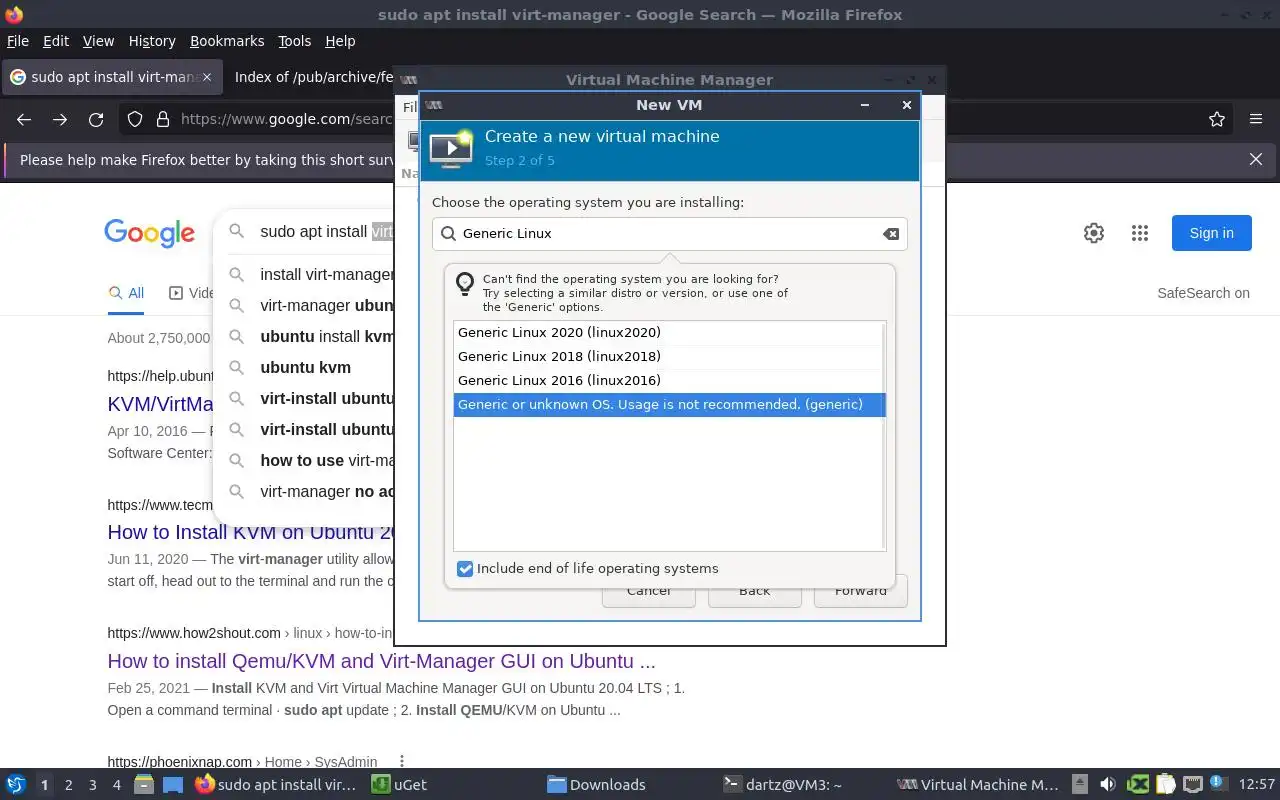The height and width of the screenshot is (800, 1280).
Task: Switch to the uGet taskbar window
Action: [399, 785]
